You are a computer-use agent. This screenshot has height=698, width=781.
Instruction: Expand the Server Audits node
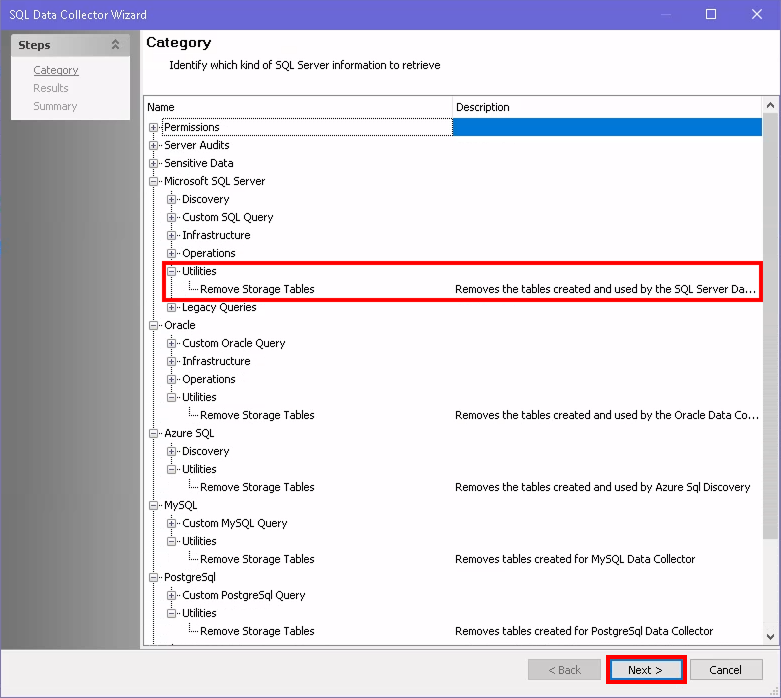click(153, 145)
